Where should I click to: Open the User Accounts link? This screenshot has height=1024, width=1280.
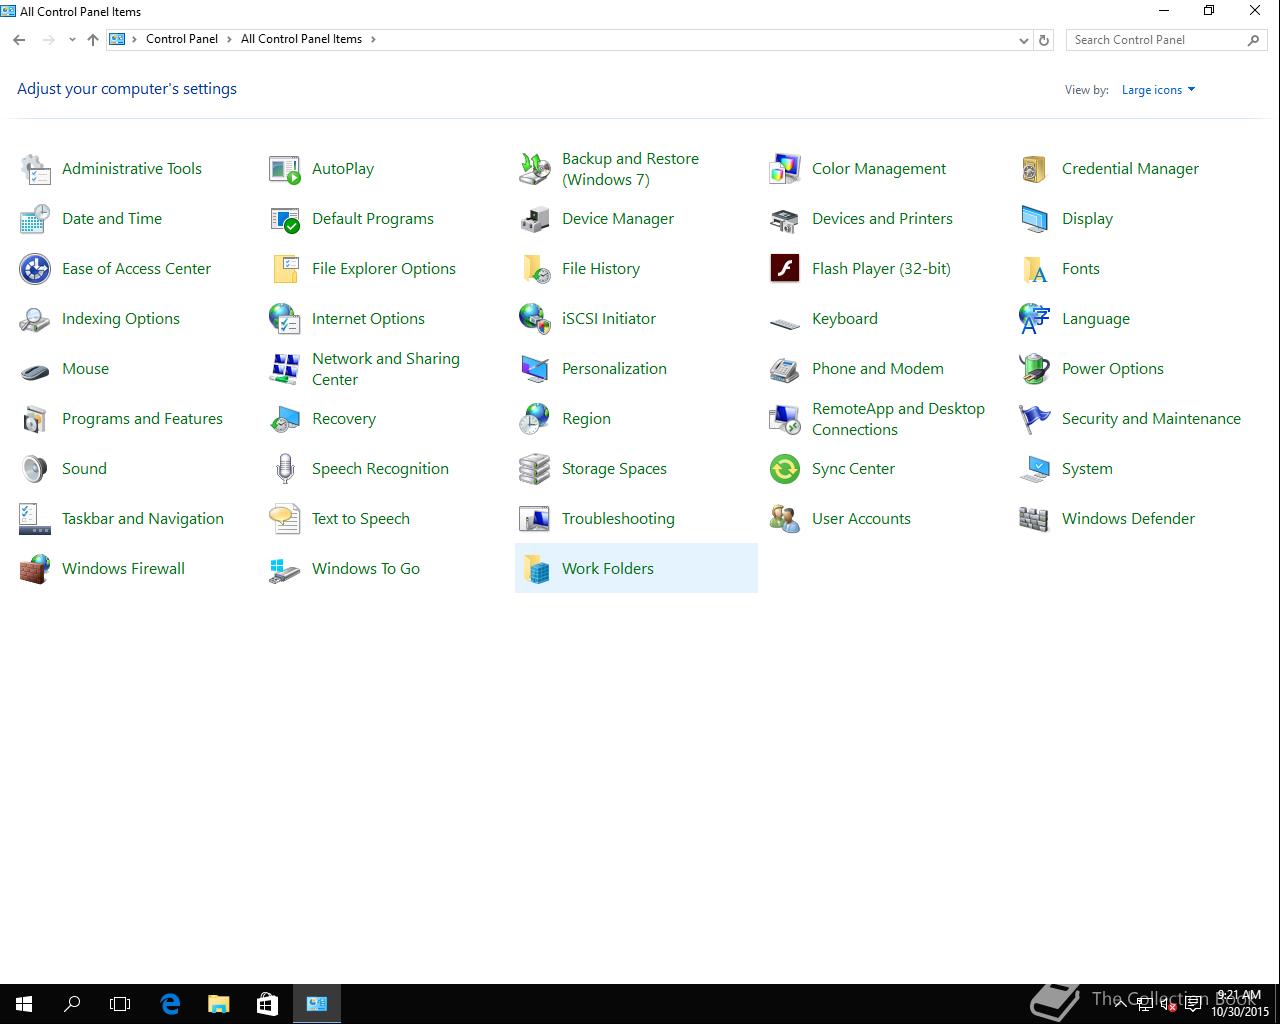861,519
